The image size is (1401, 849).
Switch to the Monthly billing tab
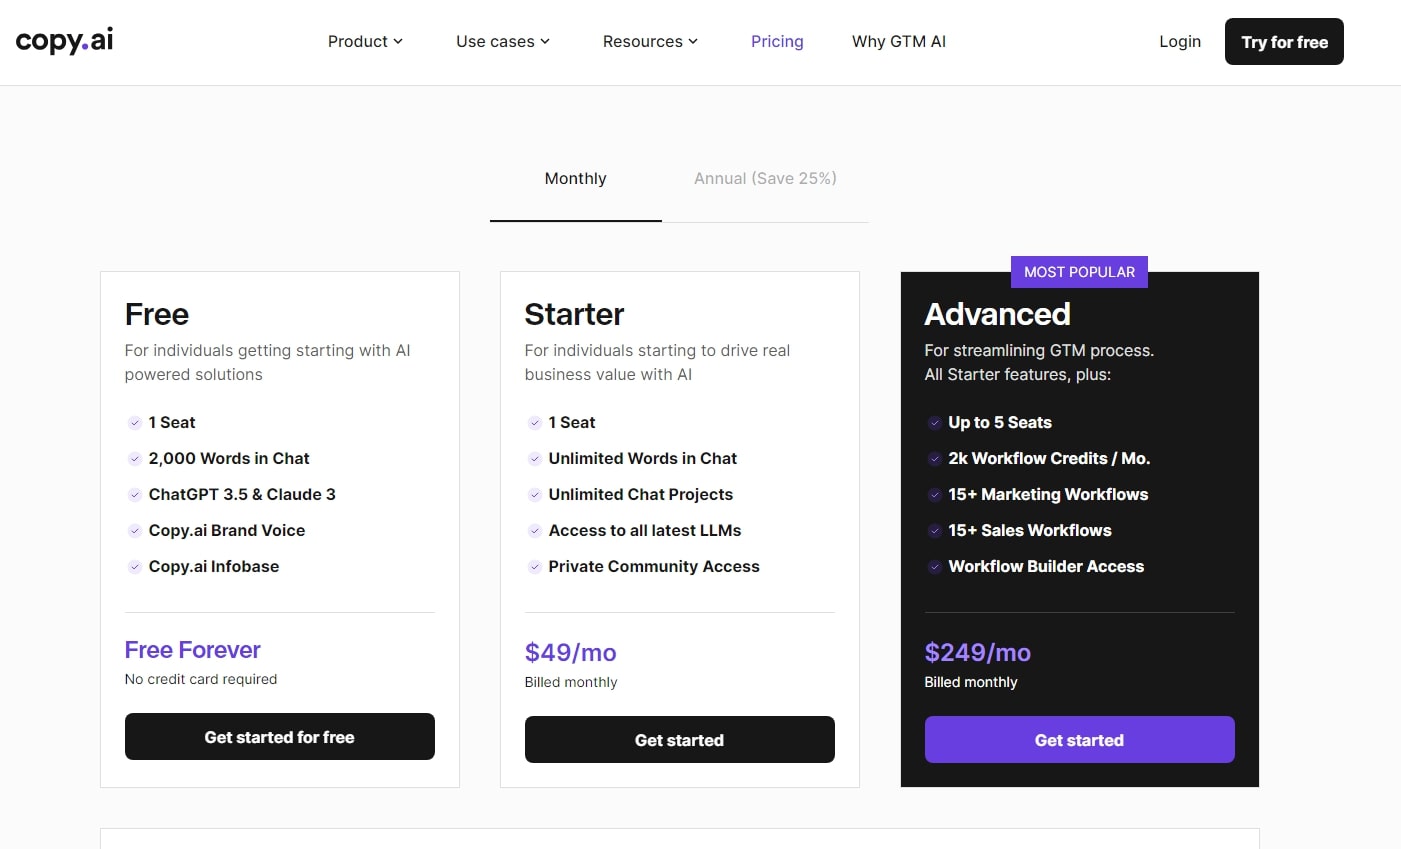[x=576, y=179]
